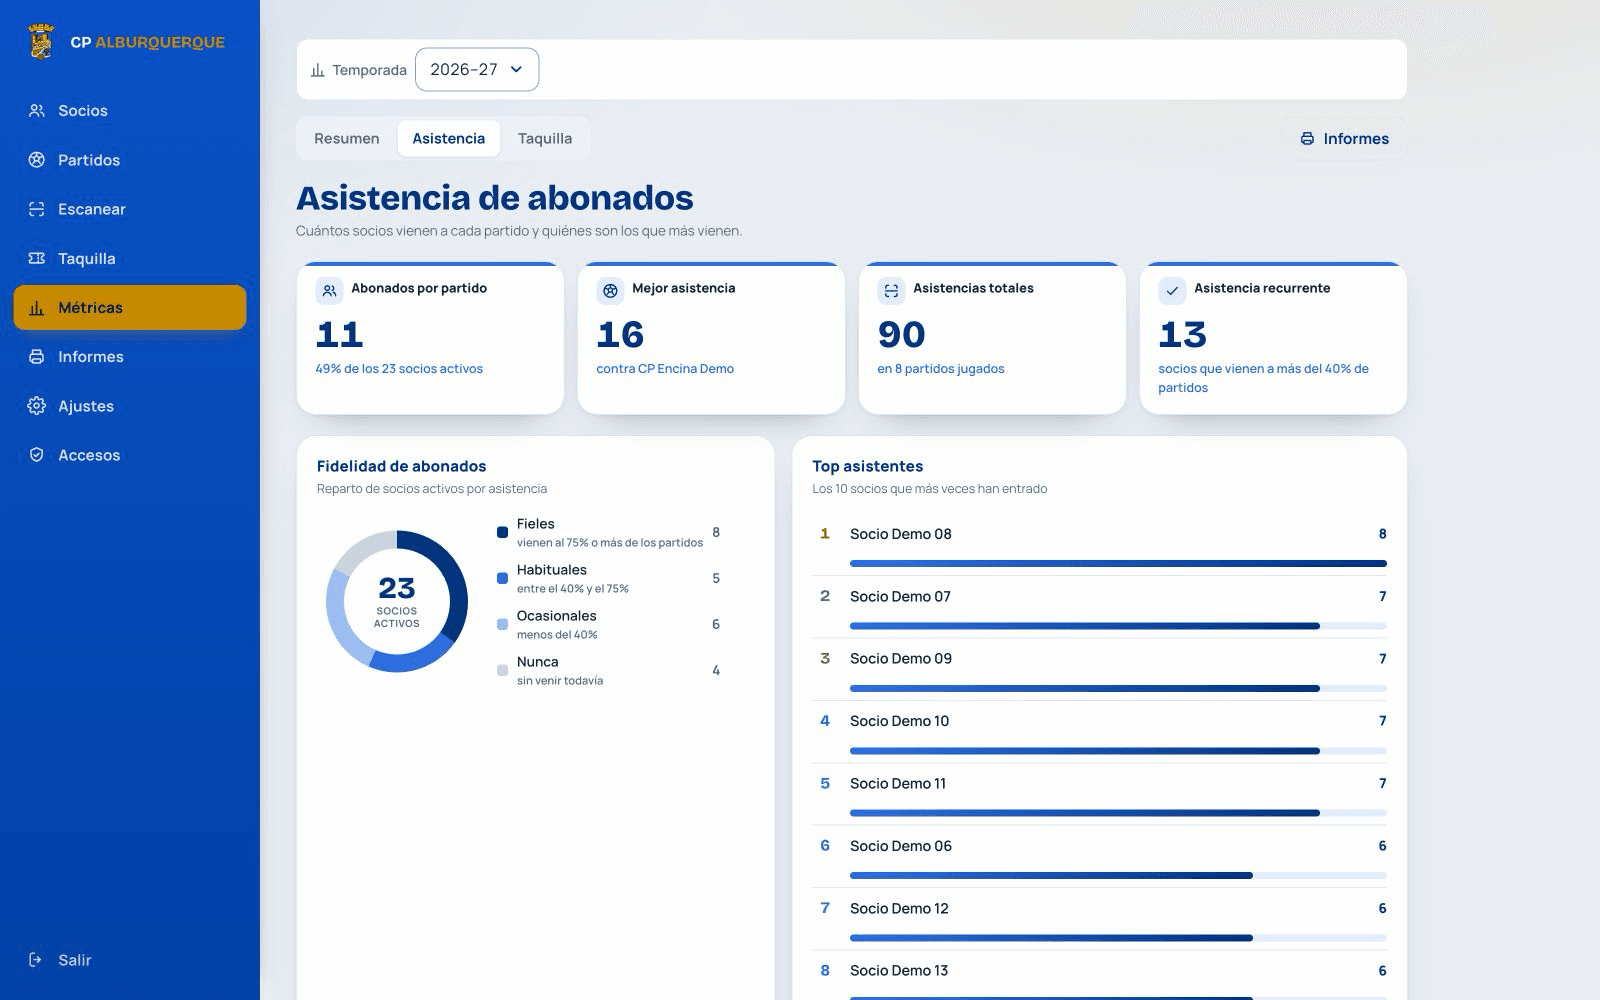1600x1000 pixels.
Task: Click the Informes printer icon in sidebar
Action: coord(37,357)
